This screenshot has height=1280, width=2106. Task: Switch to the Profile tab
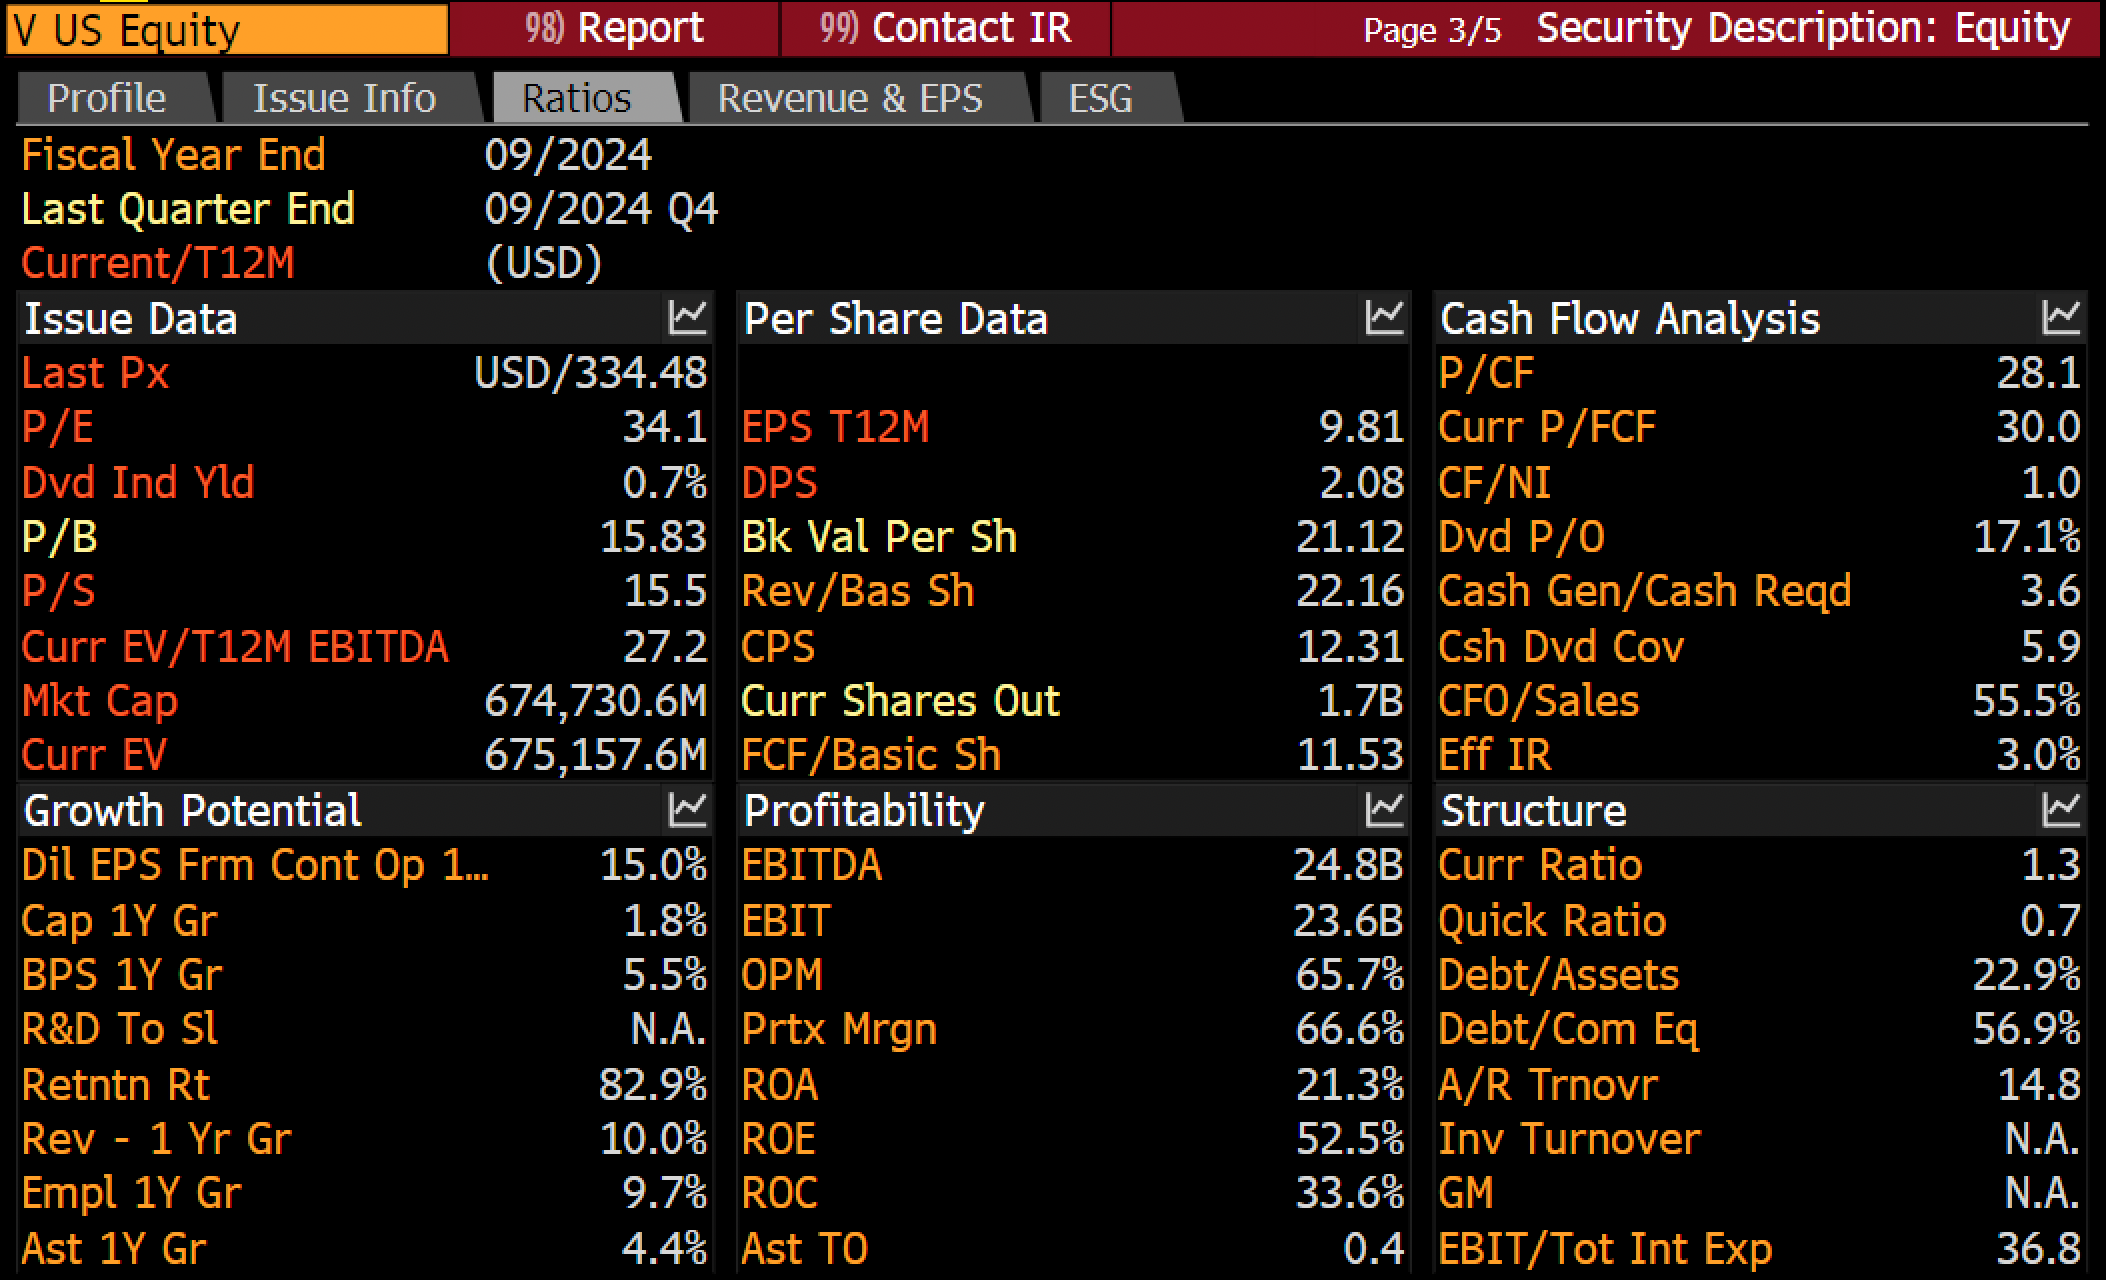pyautogui.click(x=107, y=98)
